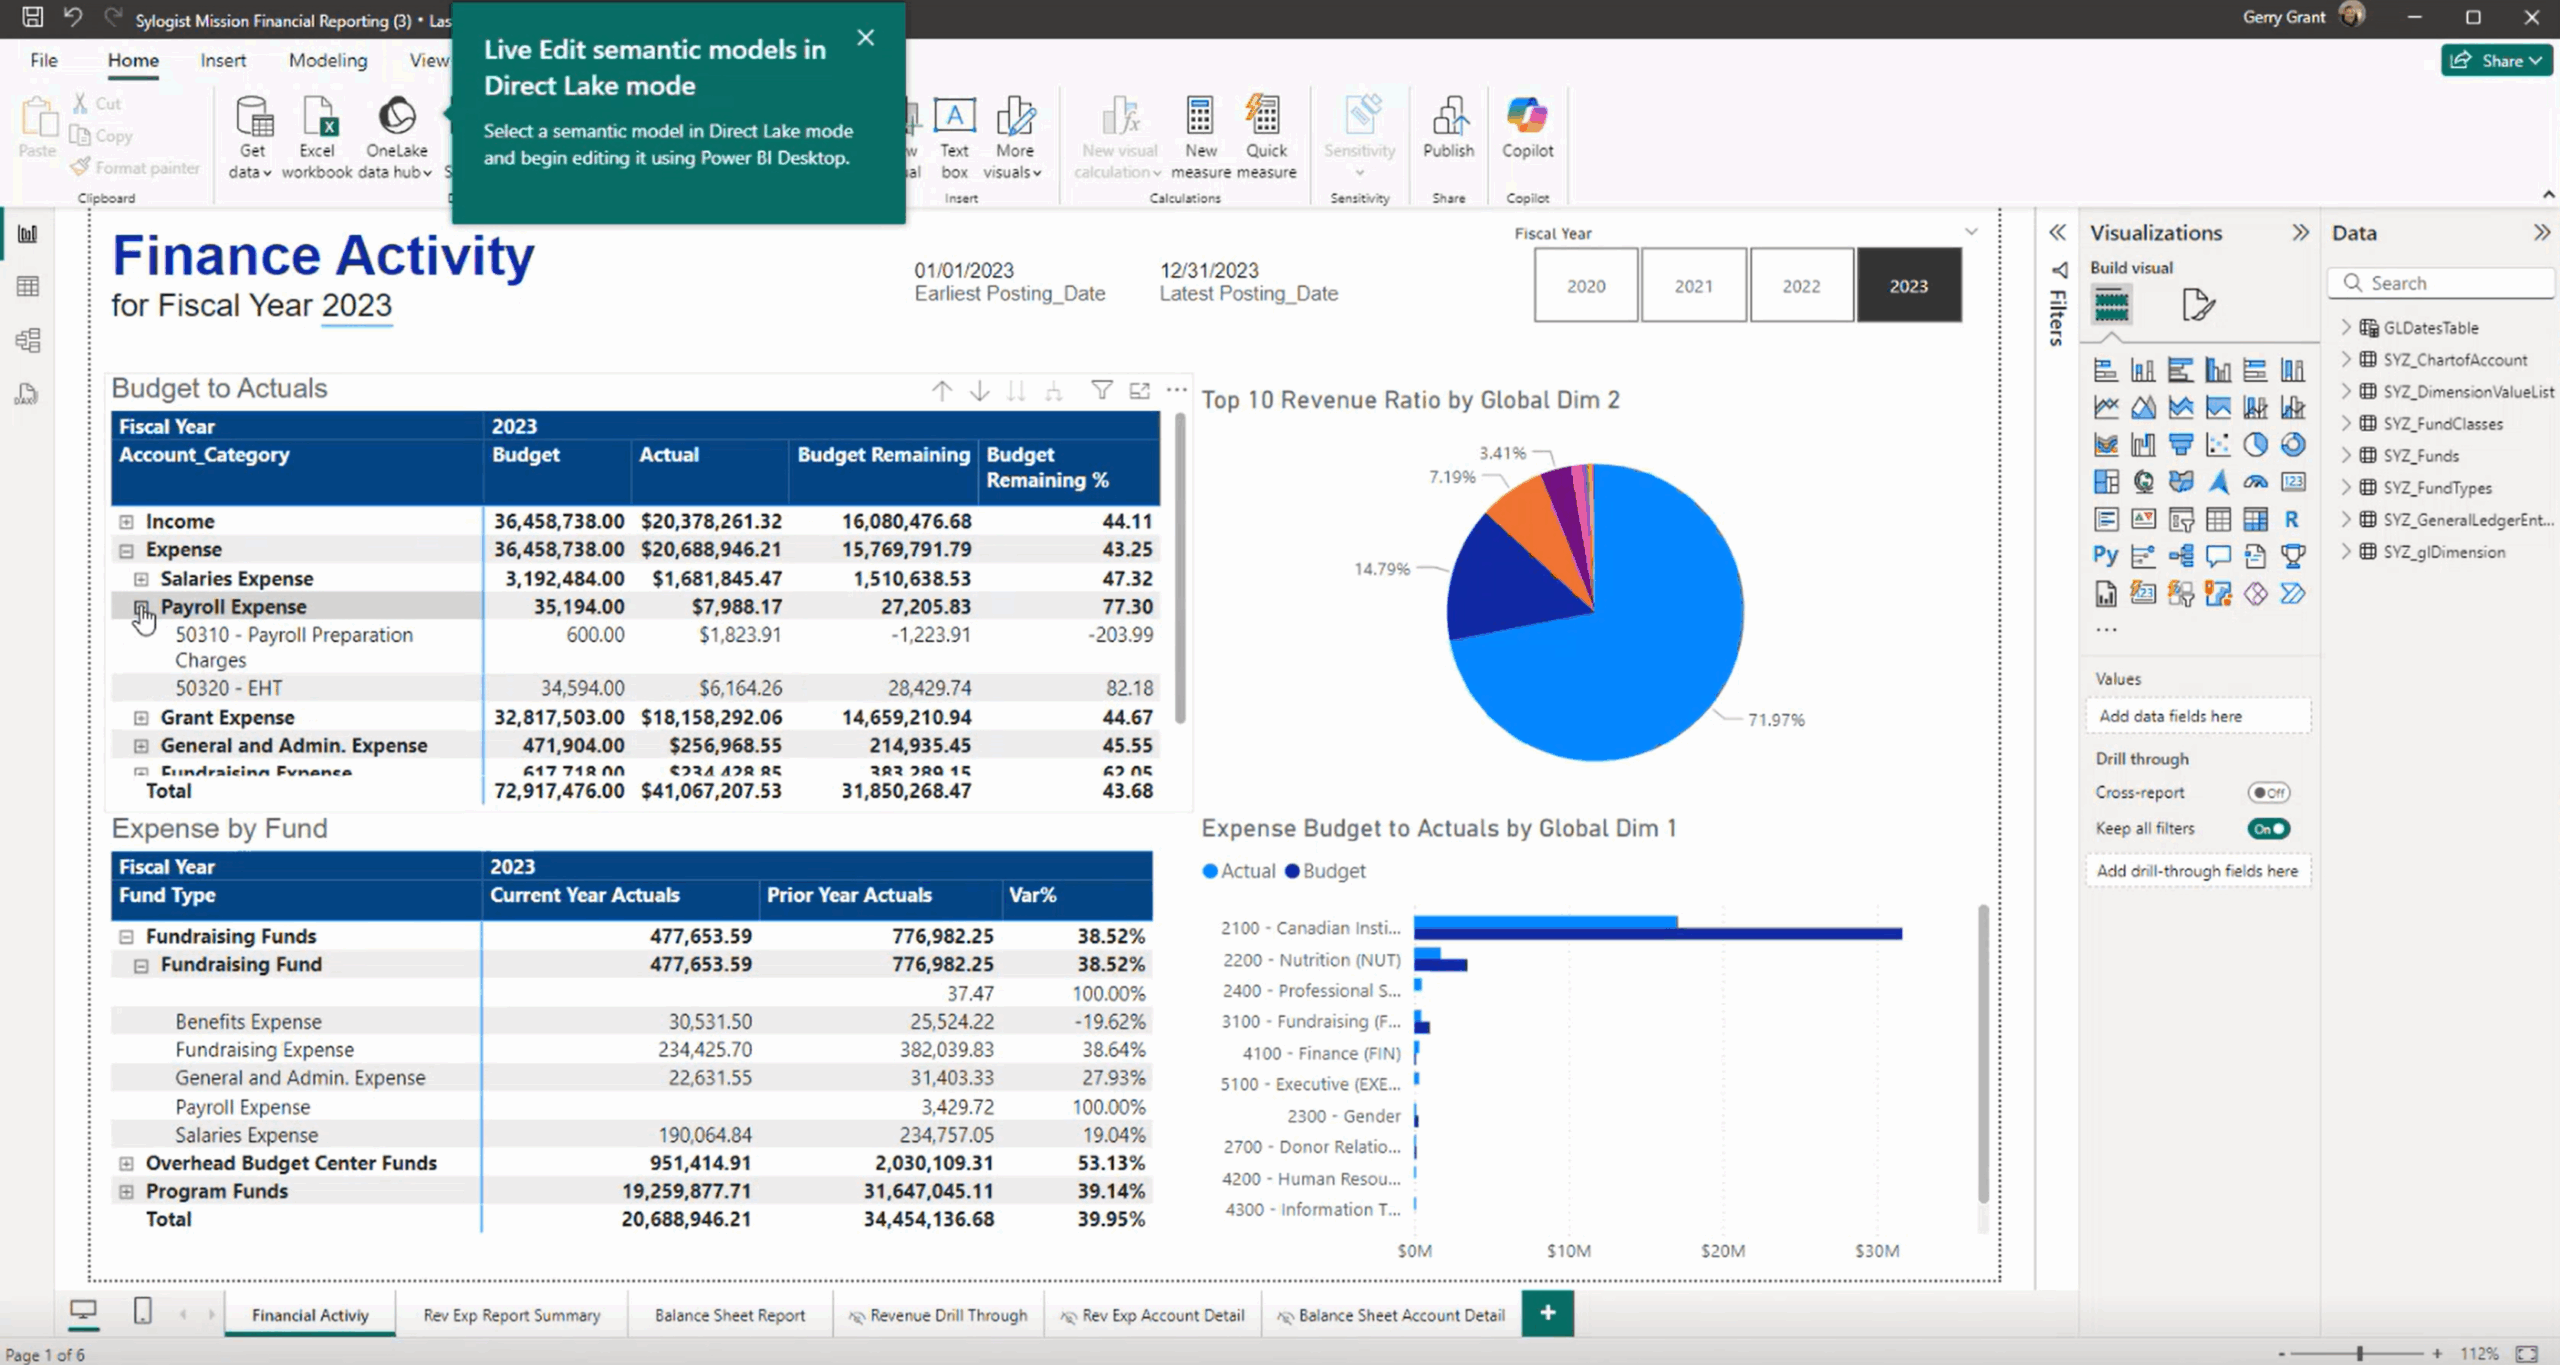2560x1365 pixels.
Task: Add a new report page
Action: [1547, 1313]
